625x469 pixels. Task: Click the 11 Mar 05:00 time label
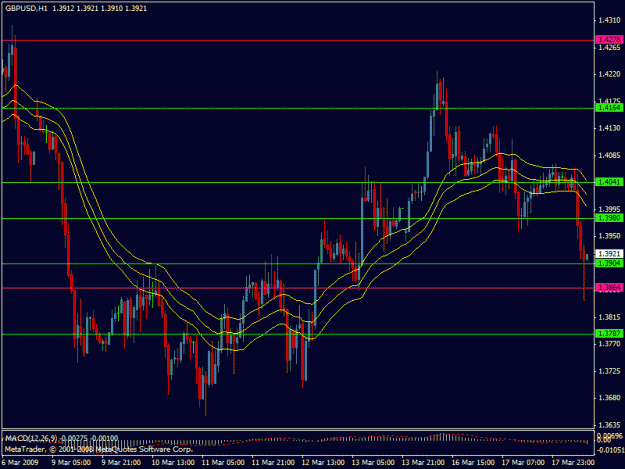point(223,462)
